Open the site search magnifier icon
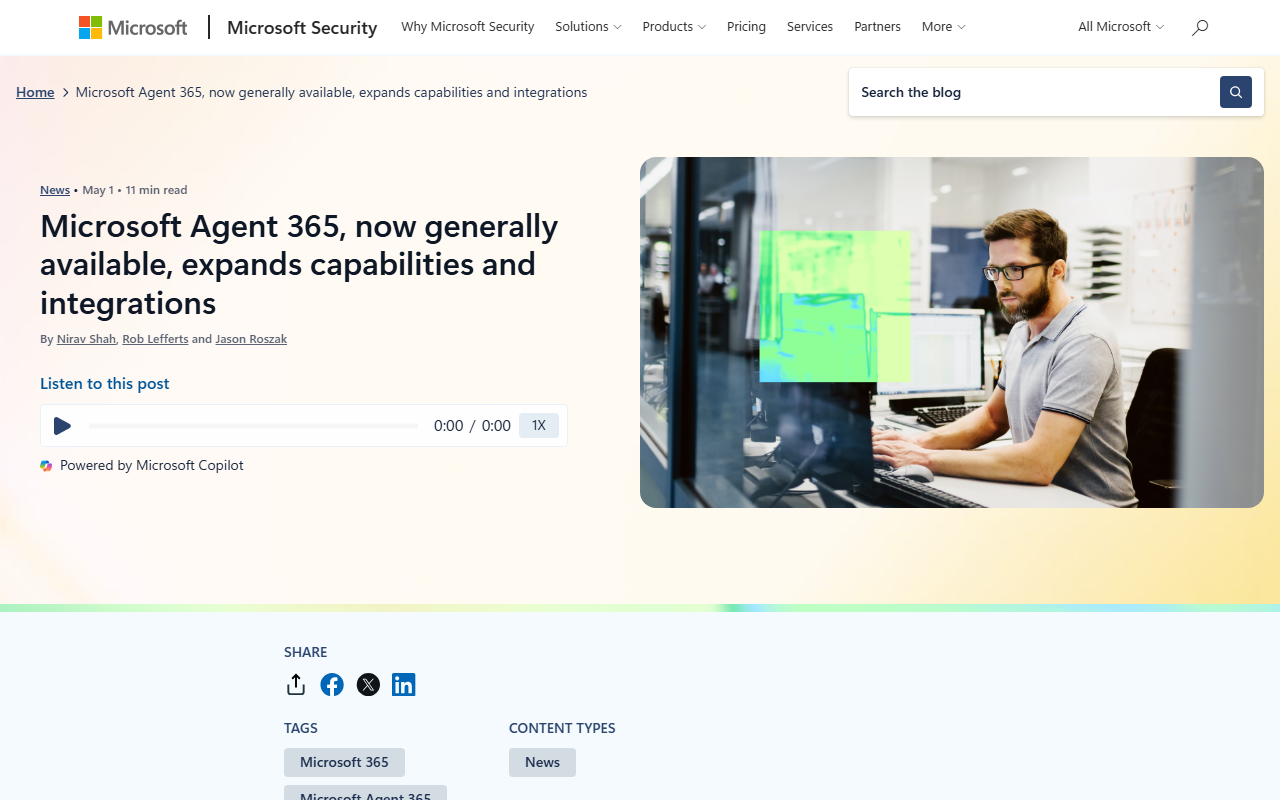Viewport: 1280px width, 800px height. [x=1200, y=27]
